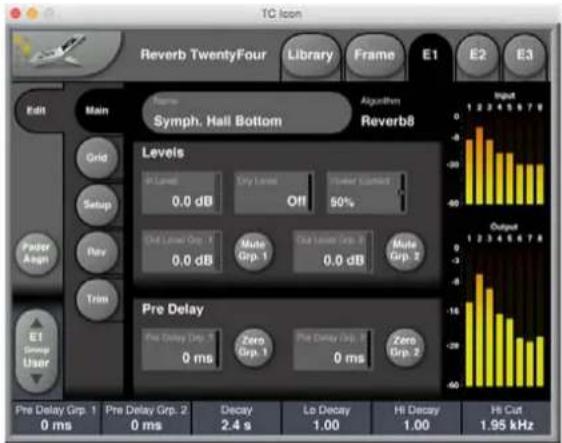Viewport: 562px width, 443px height.
Task: Select the Decay 2.4 s fader cell
Action: tap(237, 418)
